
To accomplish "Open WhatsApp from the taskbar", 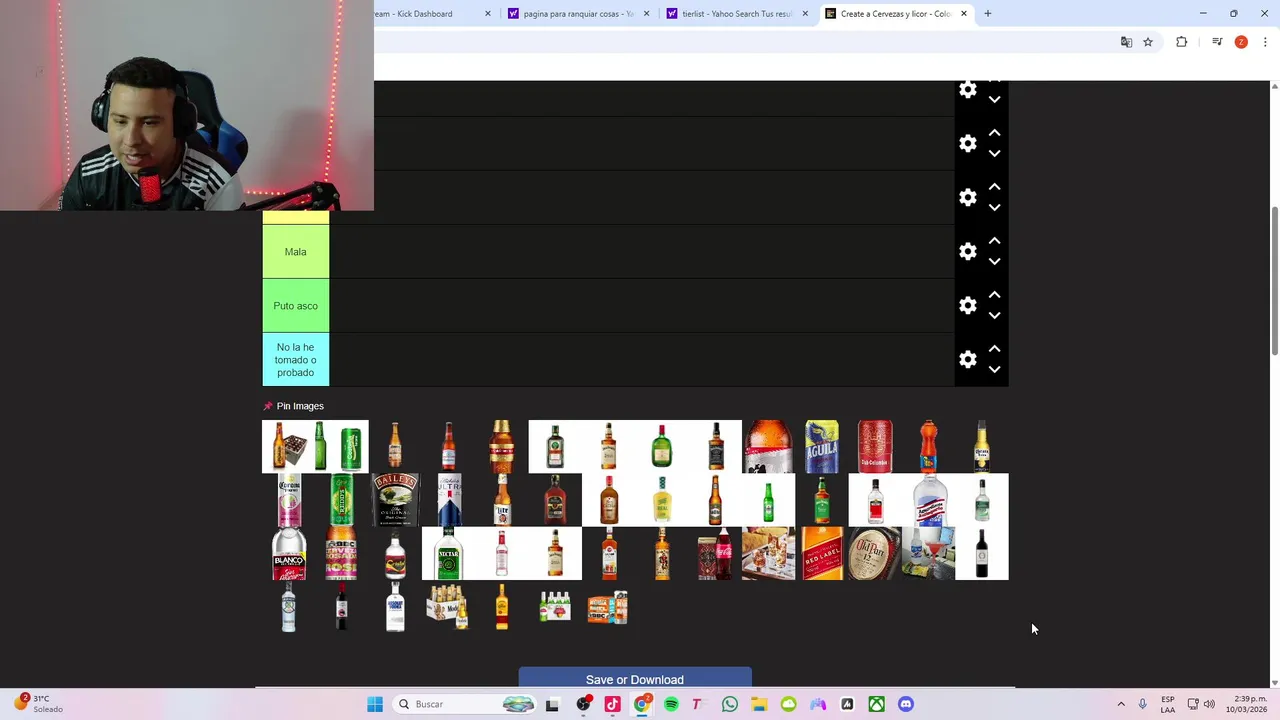I will [730, 704].
